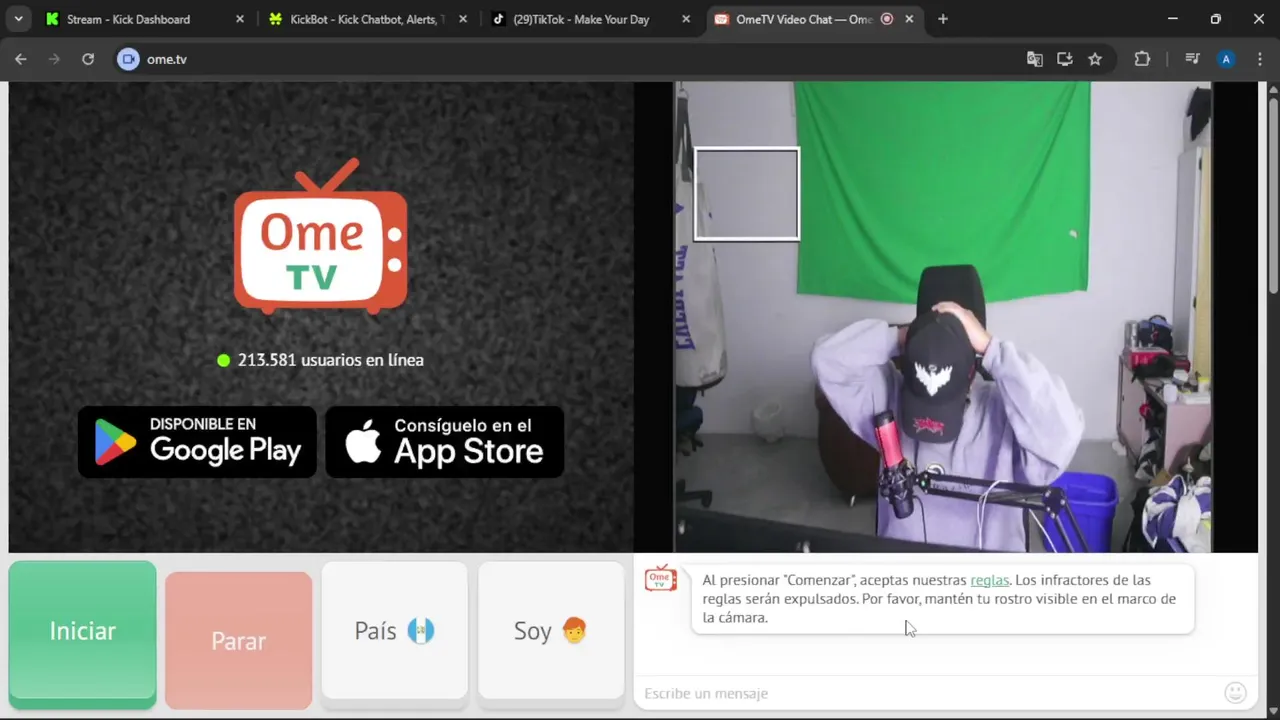Screen dimensions: 1280x720
Task: Open the emoji smiley picker
Action: pyautogui.click(x=1236, y=692)
